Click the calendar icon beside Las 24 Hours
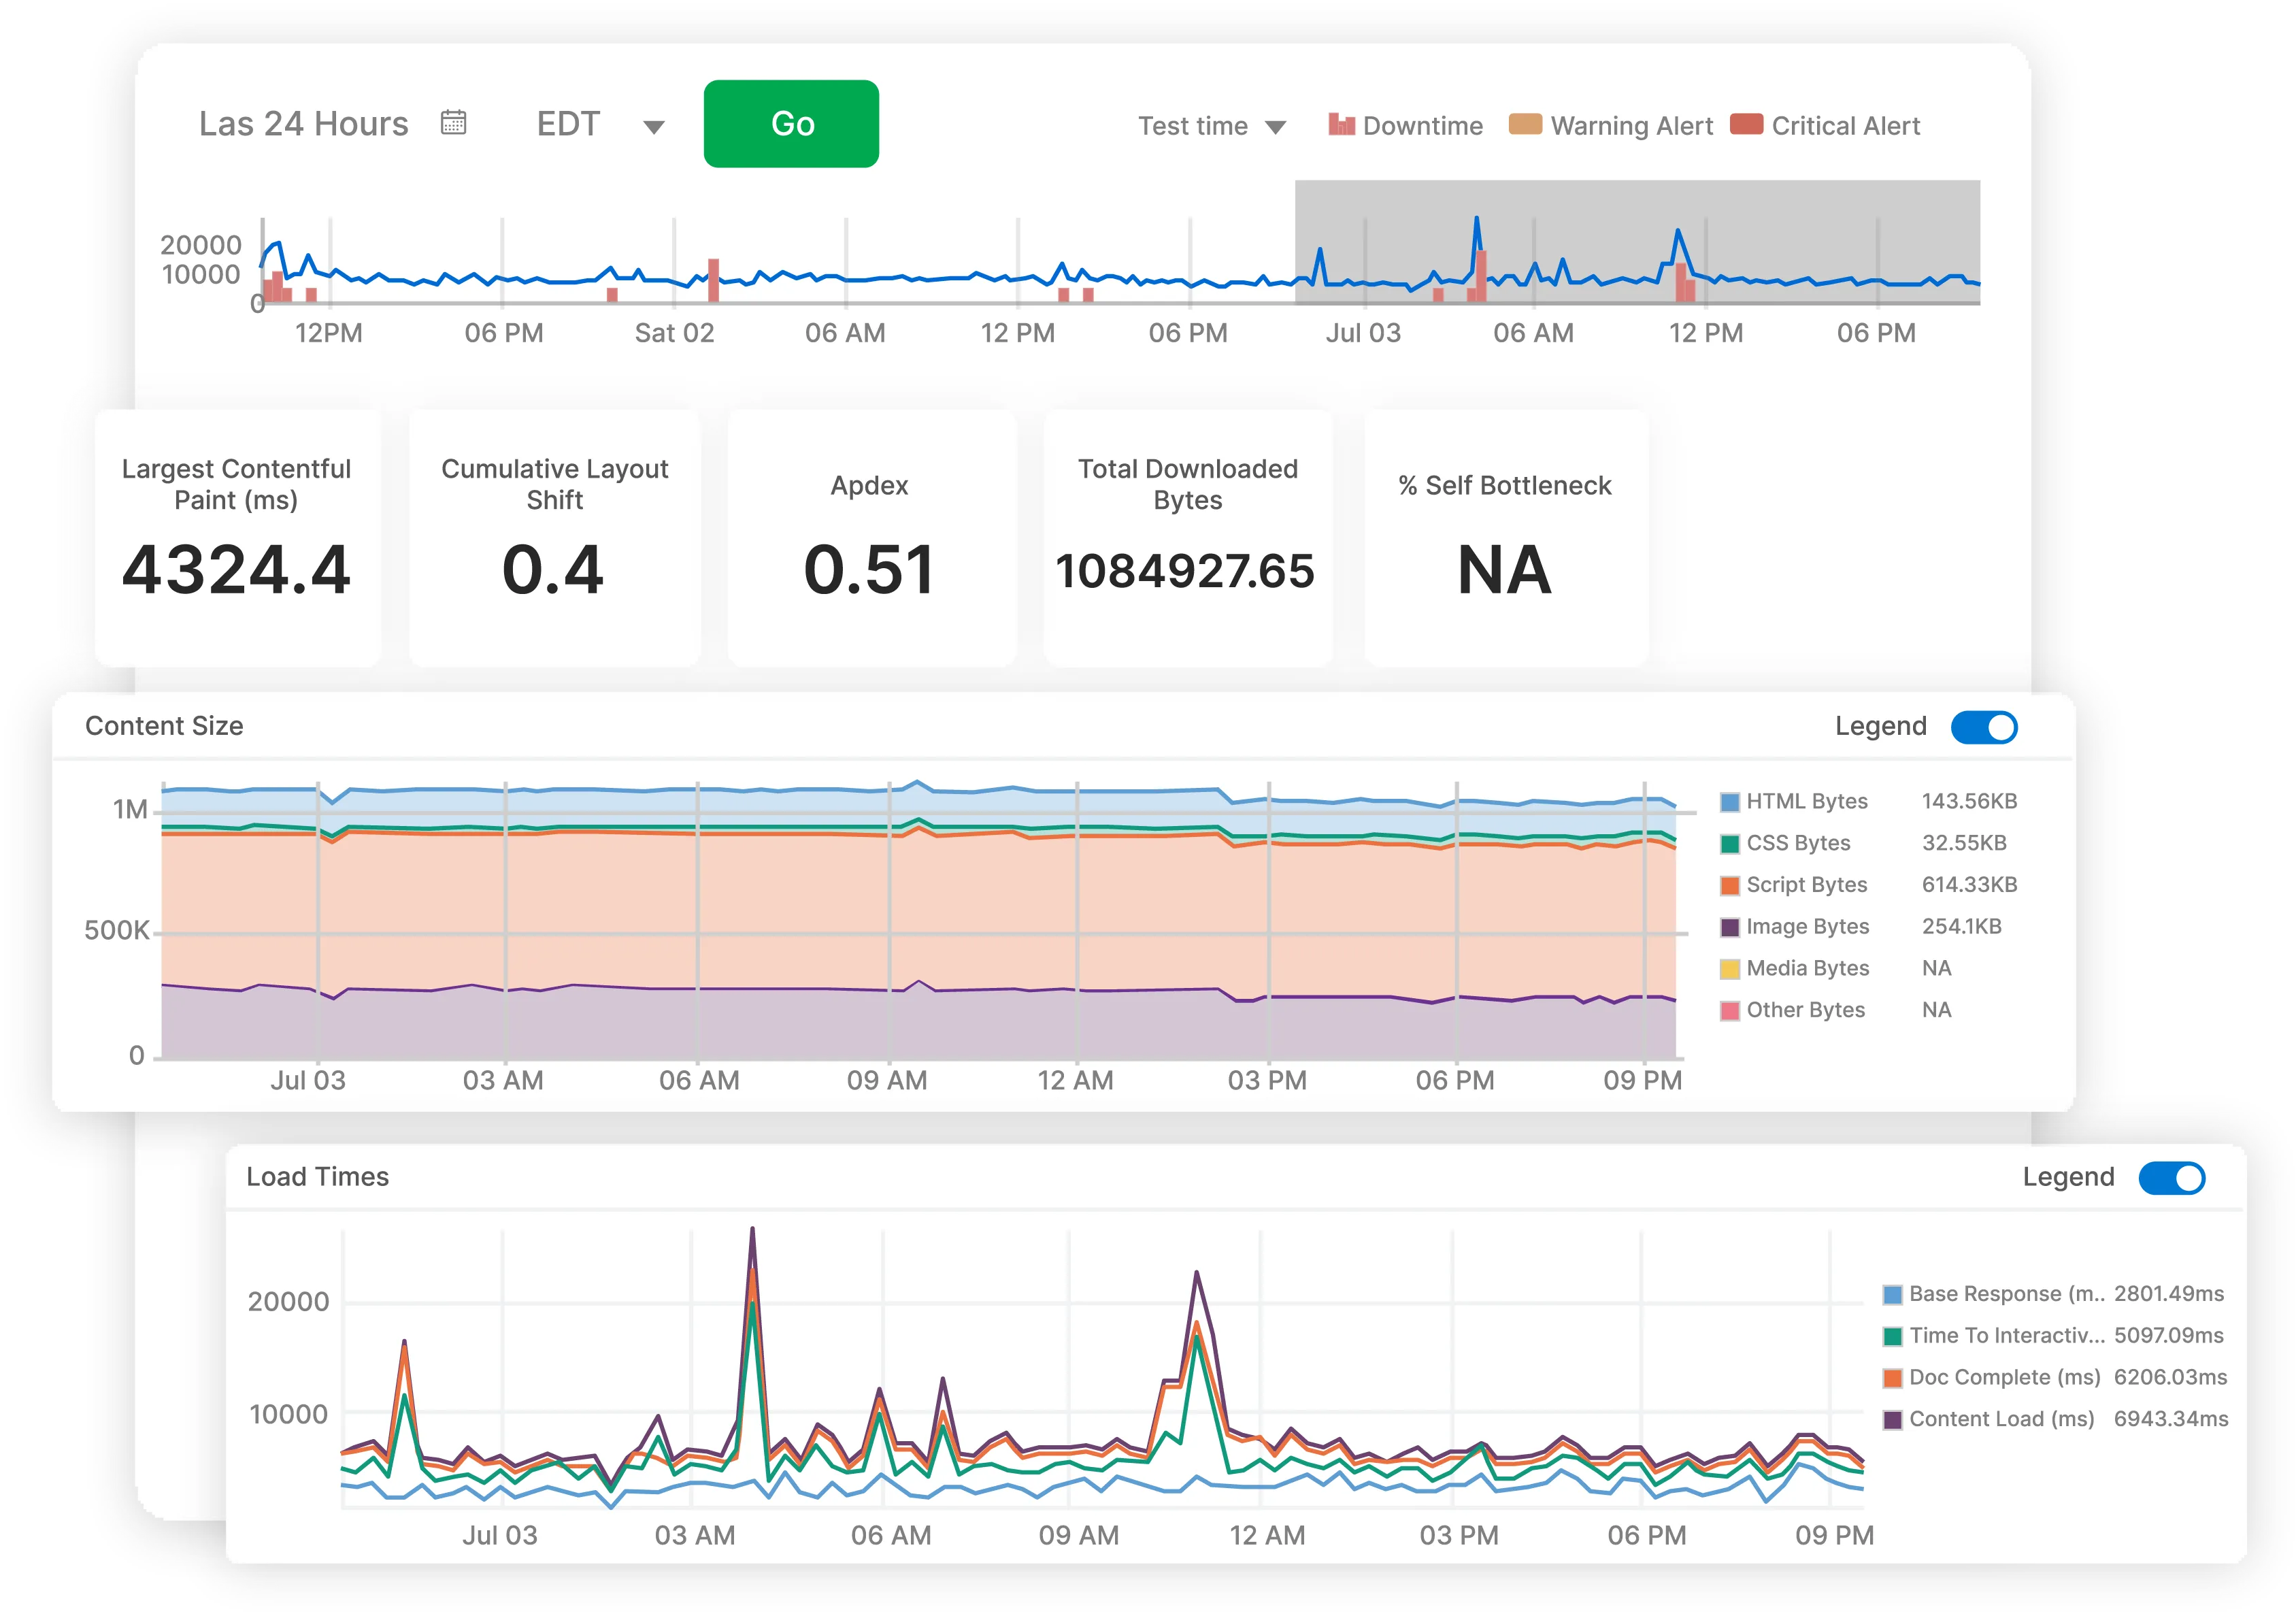This screenshot has height=1616, width=2296. [x=455, y=122]
